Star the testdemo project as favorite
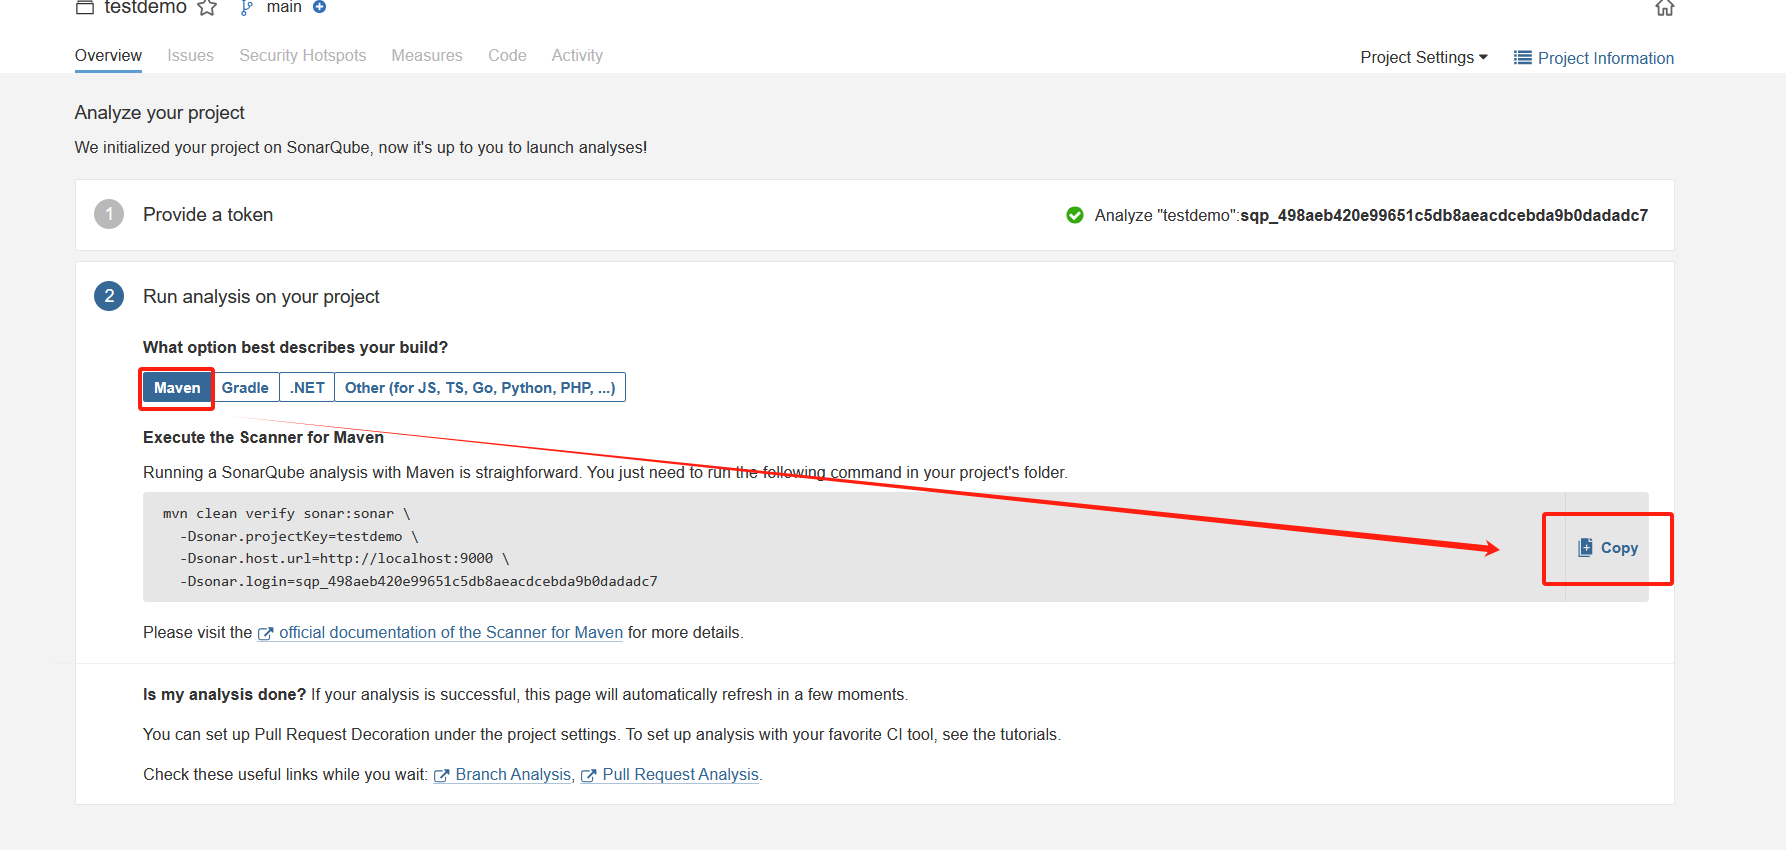Viewport: 1786px width, 850px height. pos(207,8)
